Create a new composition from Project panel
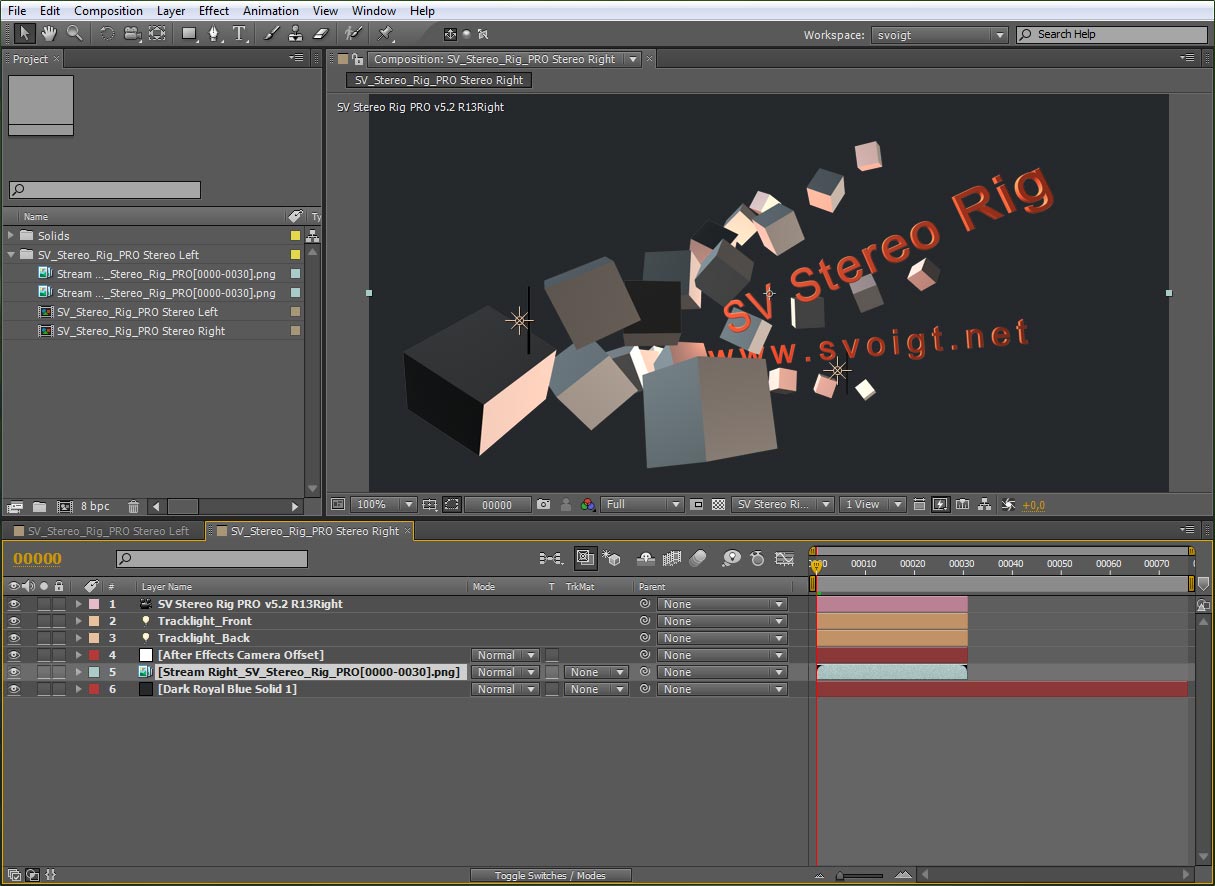Screen dimensions: 1215x886 click(65, 507)
